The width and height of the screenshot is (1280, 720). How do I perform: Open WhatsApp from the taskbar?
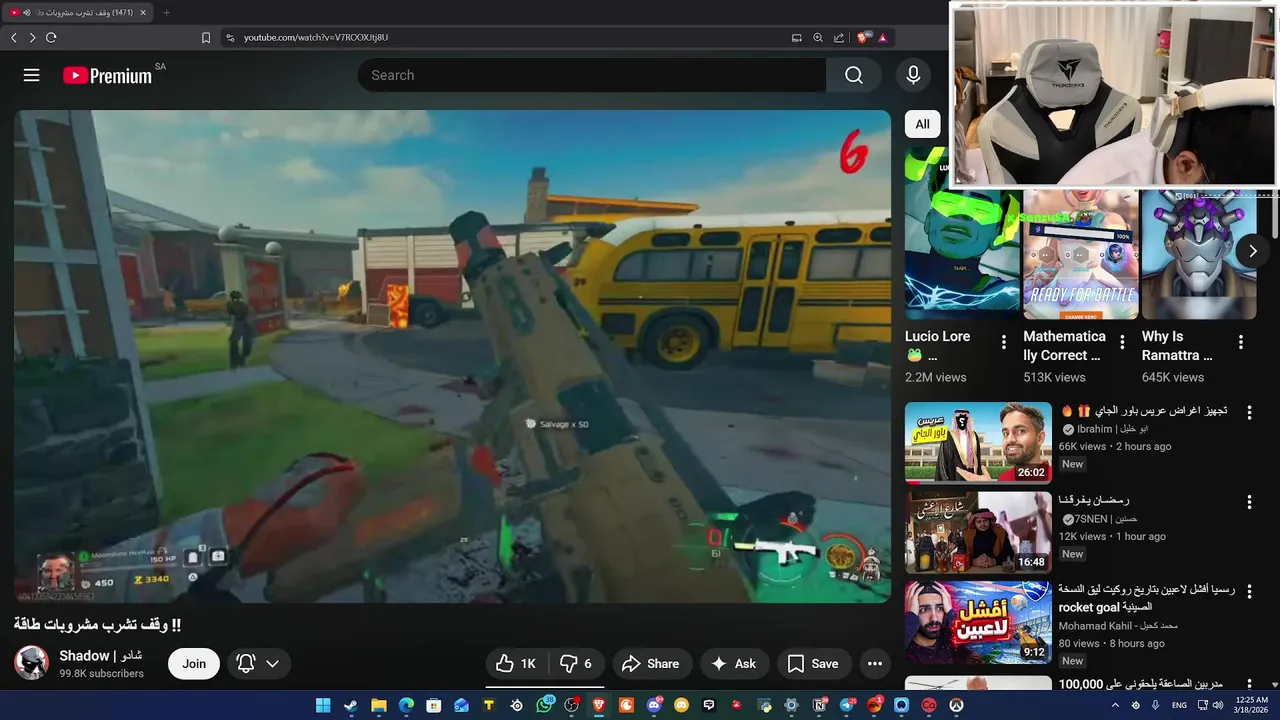point(544,705)
